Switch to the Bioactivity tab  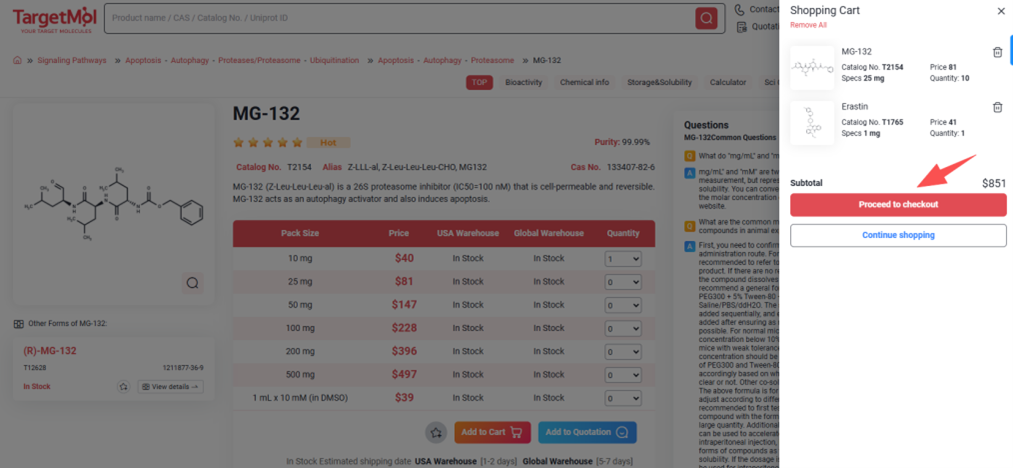pyautogui.click(x=524, y=82)
